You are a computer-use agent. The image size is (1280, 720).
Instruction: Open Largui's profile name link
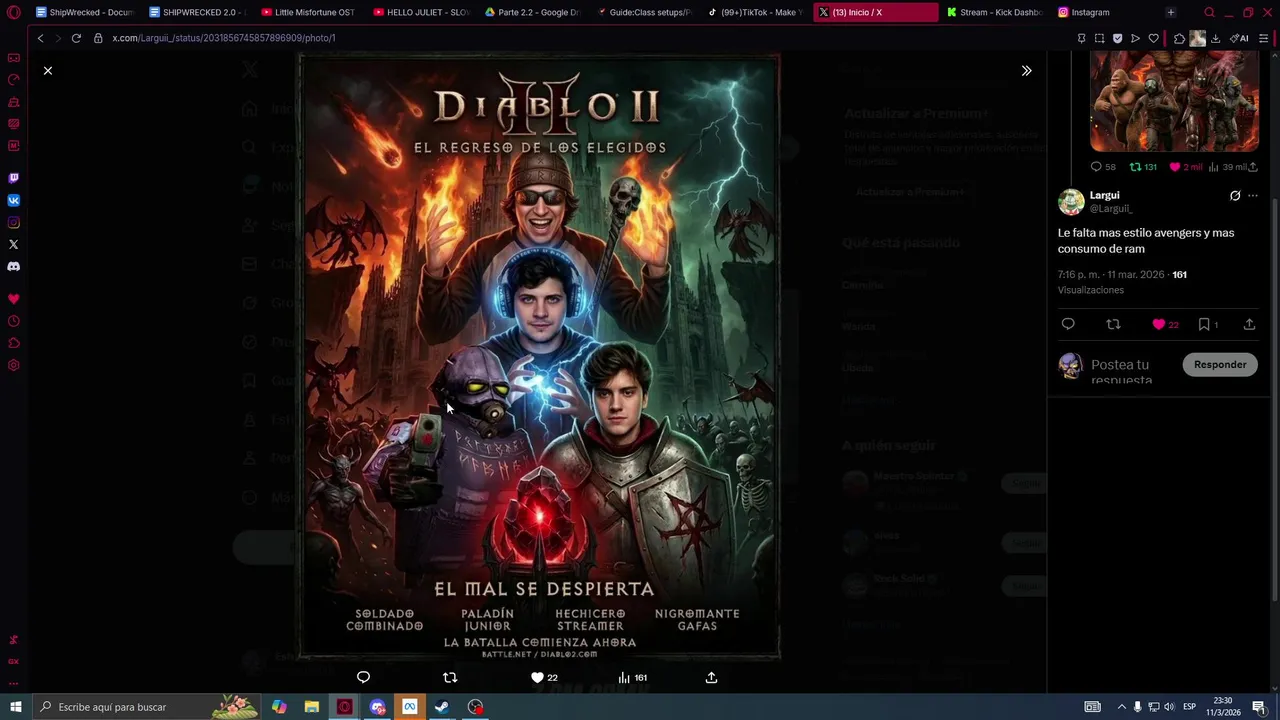pos(1104,195)
